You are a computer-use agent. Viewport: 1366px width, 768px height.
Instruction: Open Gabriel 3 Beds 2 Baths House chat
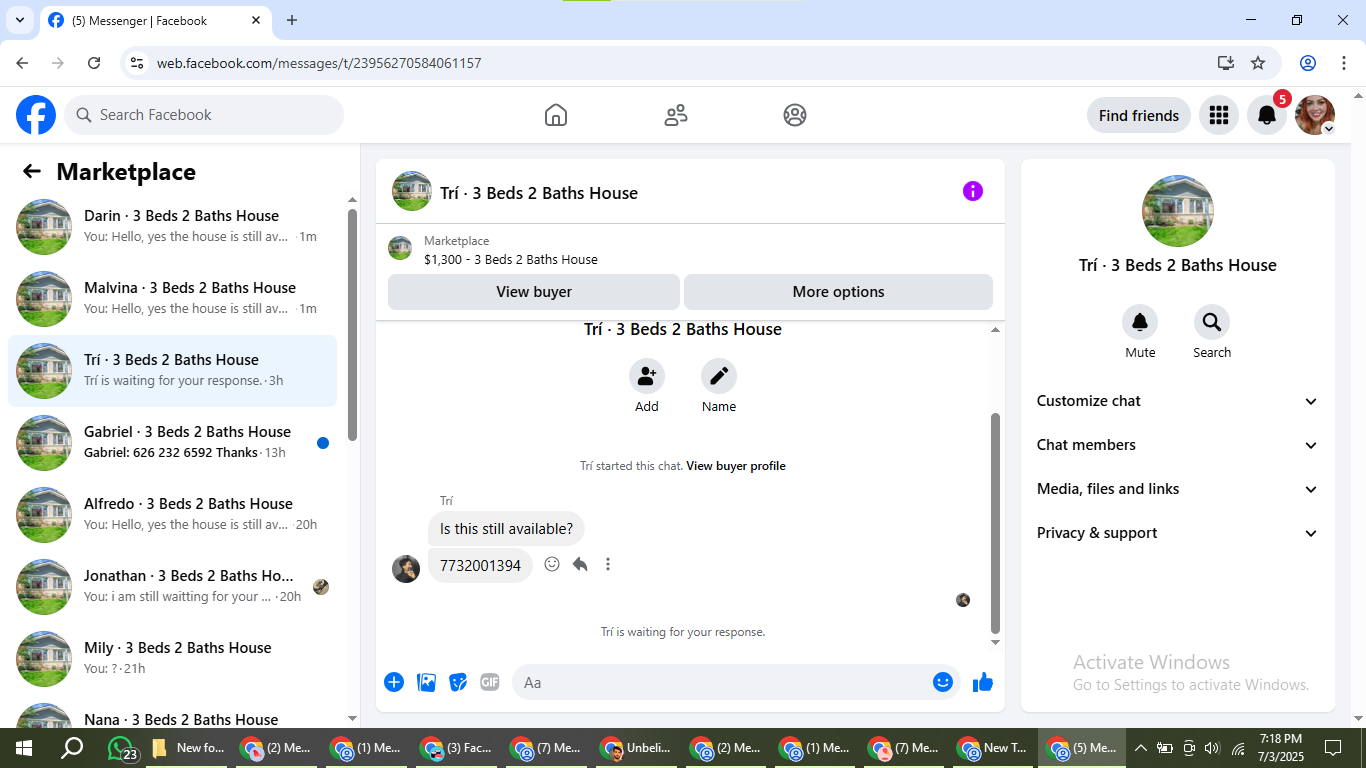[172, 443]
